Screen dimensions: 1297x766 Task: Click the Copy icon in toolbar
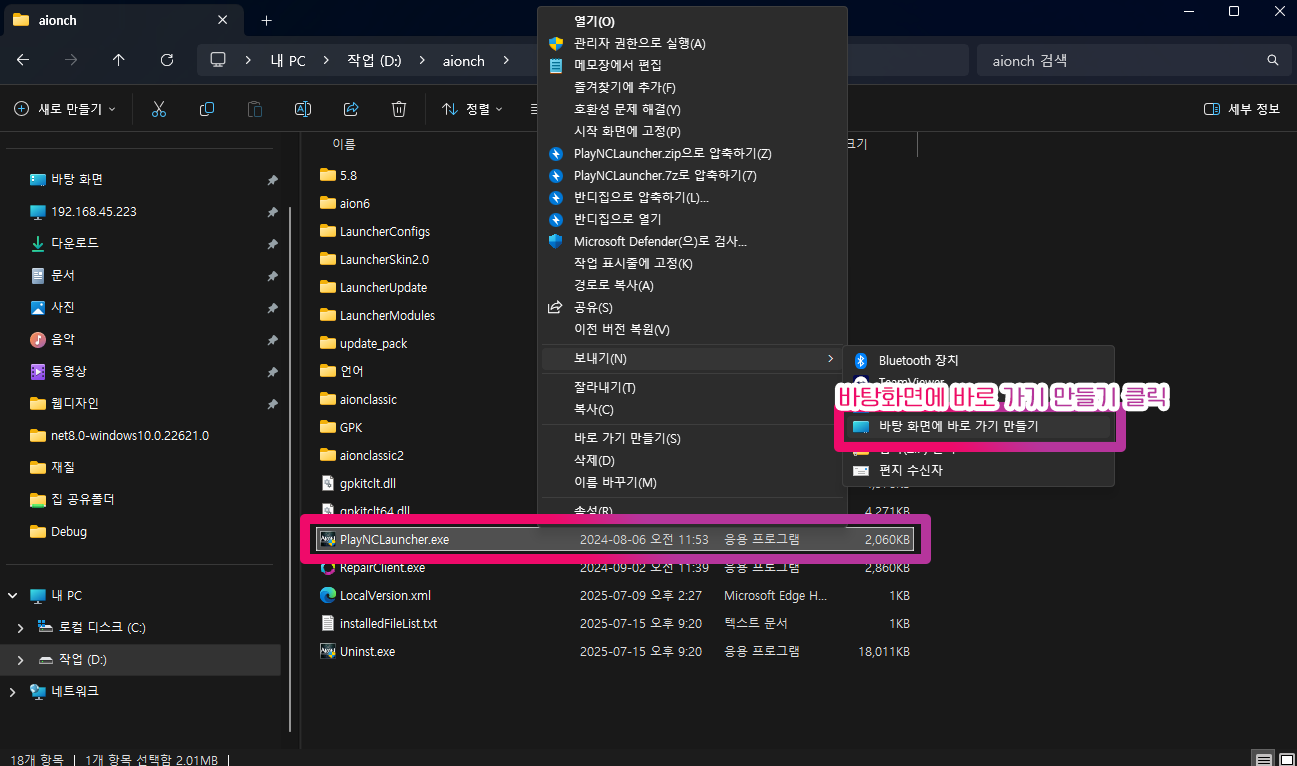click(207, 109)
